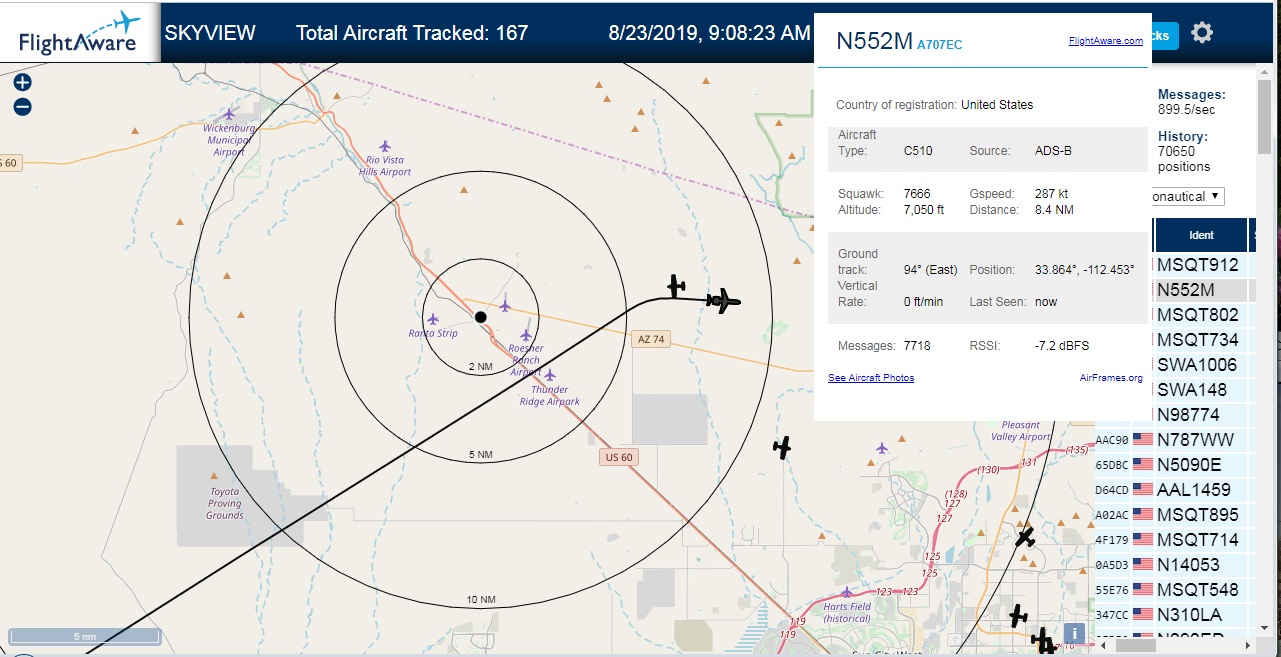Click the N552M popup title
This screenshot has height=657, width=1281.
coord(875,41)
